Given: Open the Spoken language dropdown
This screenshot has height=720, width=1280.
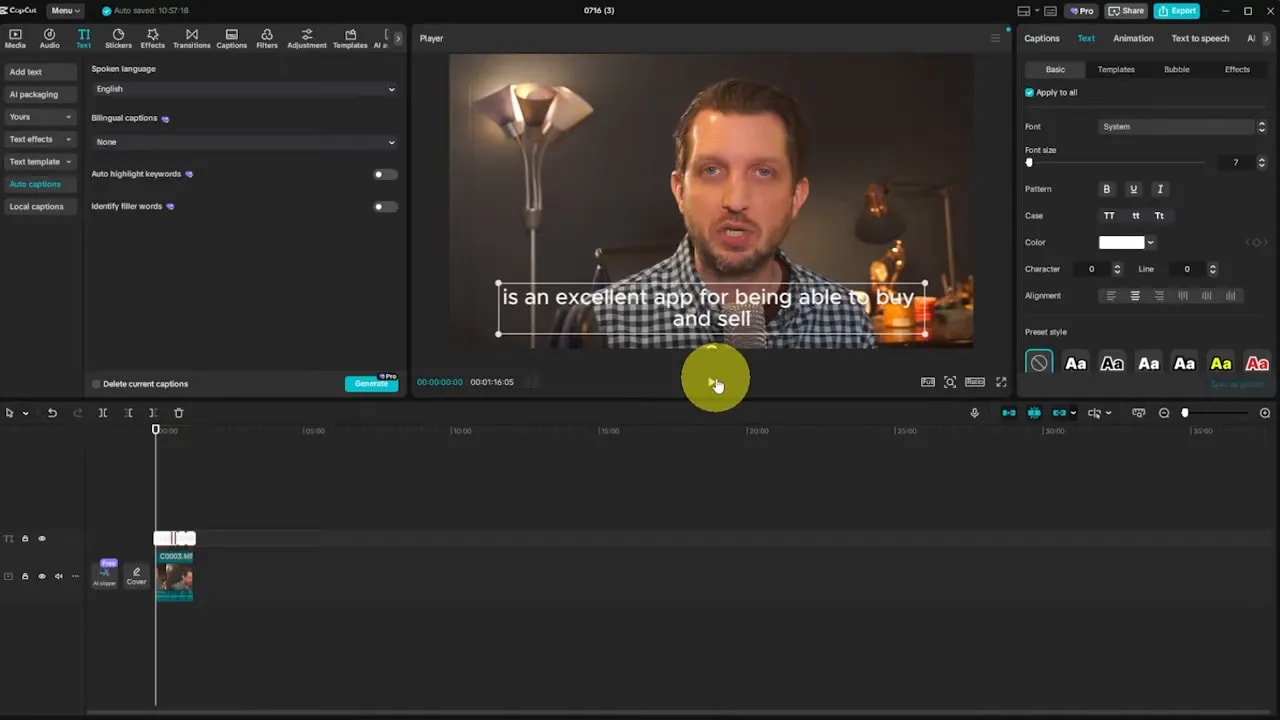Looking at the screenshot, I should tap(244, 89).
